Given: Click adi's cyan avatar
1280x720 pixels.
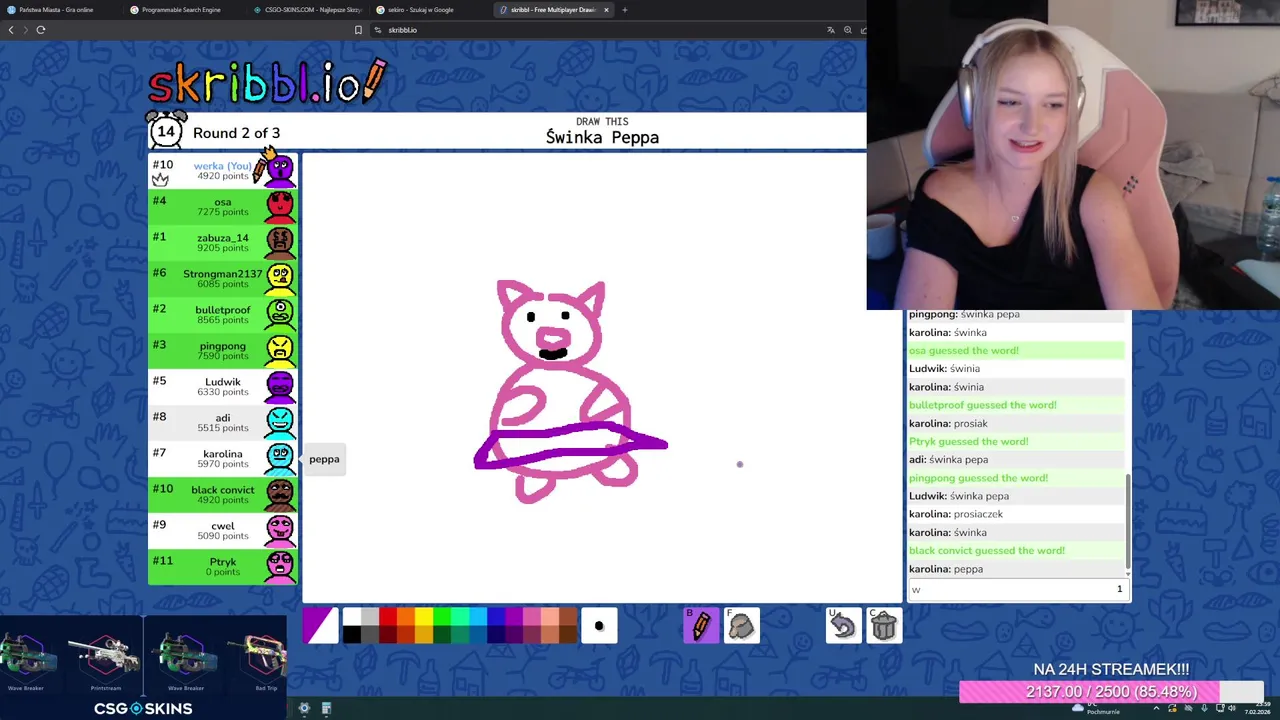Looking at the screenshot, I should [x=280, y=422].
